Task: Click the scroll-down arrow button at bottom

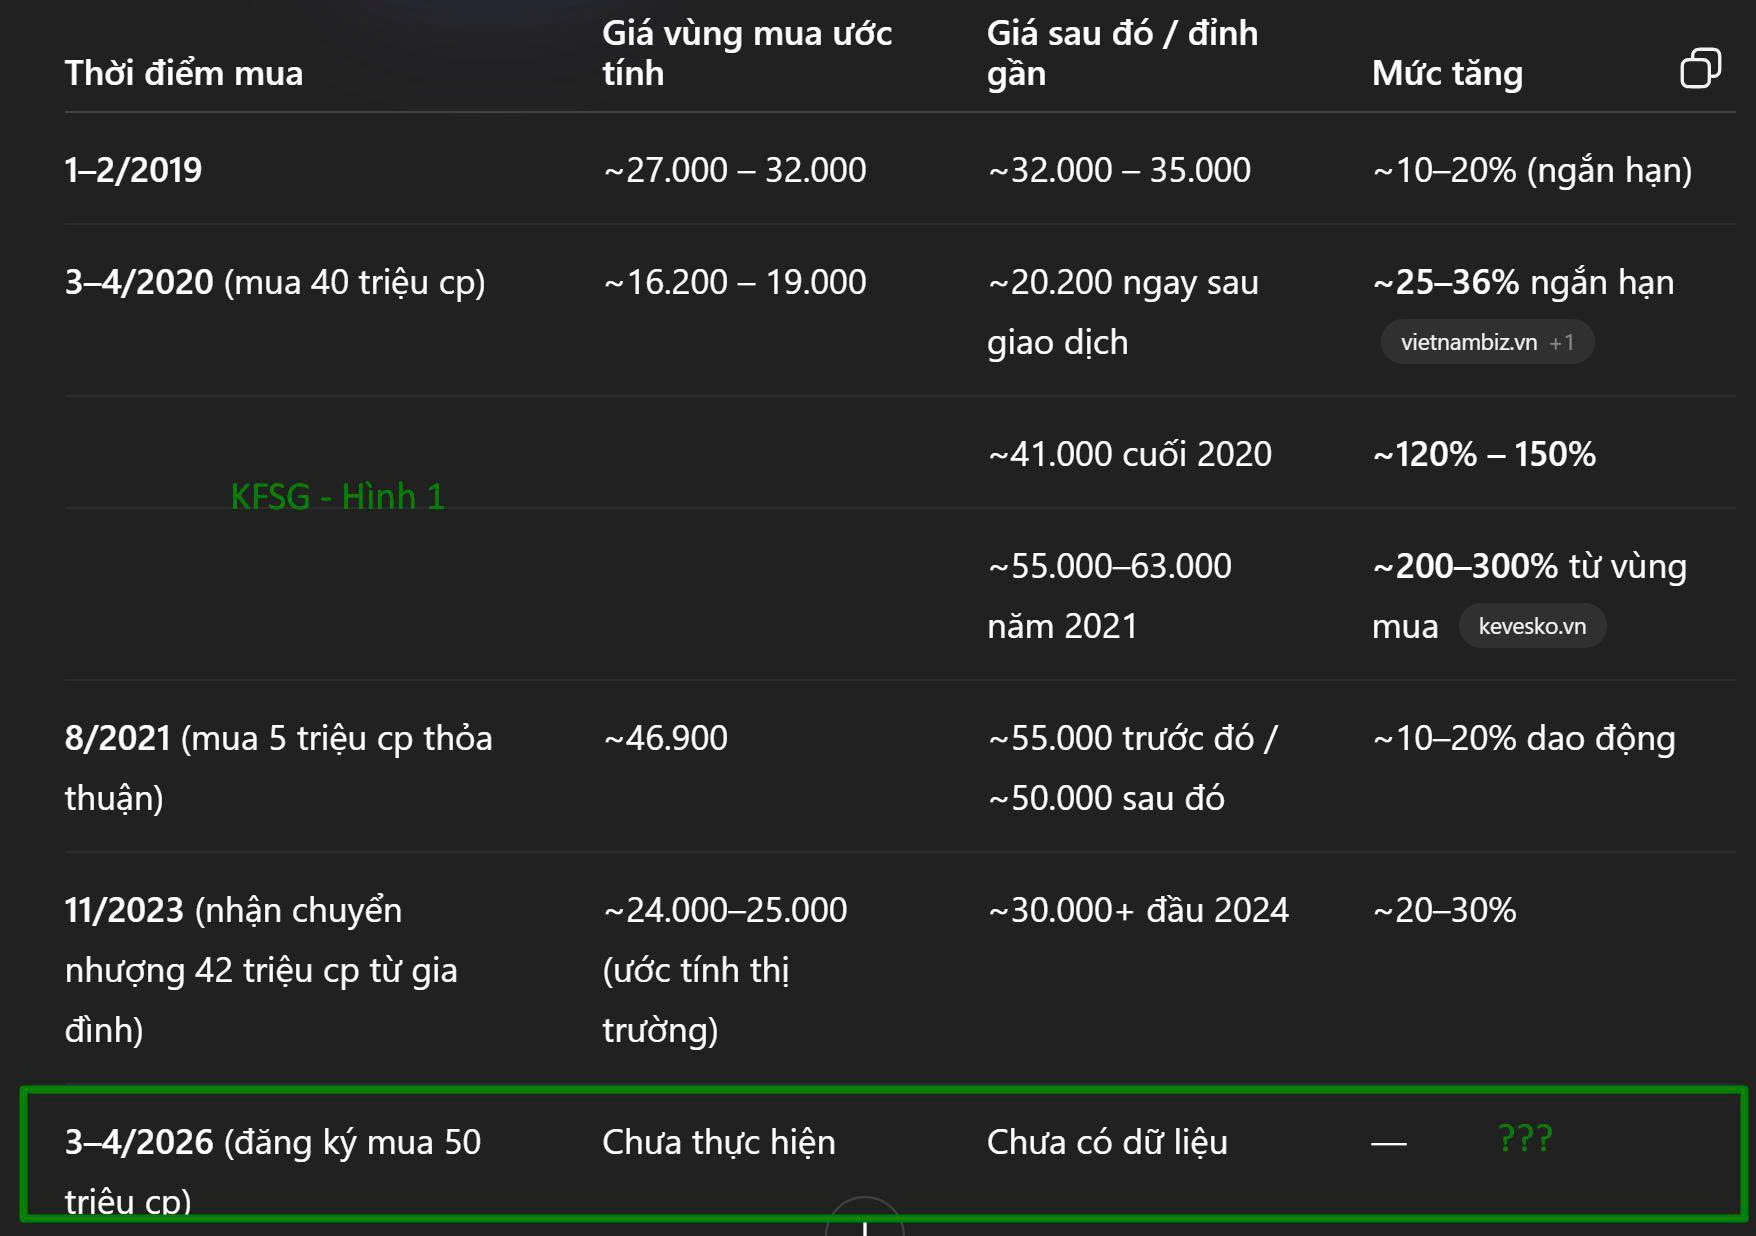Action: 865,1222
